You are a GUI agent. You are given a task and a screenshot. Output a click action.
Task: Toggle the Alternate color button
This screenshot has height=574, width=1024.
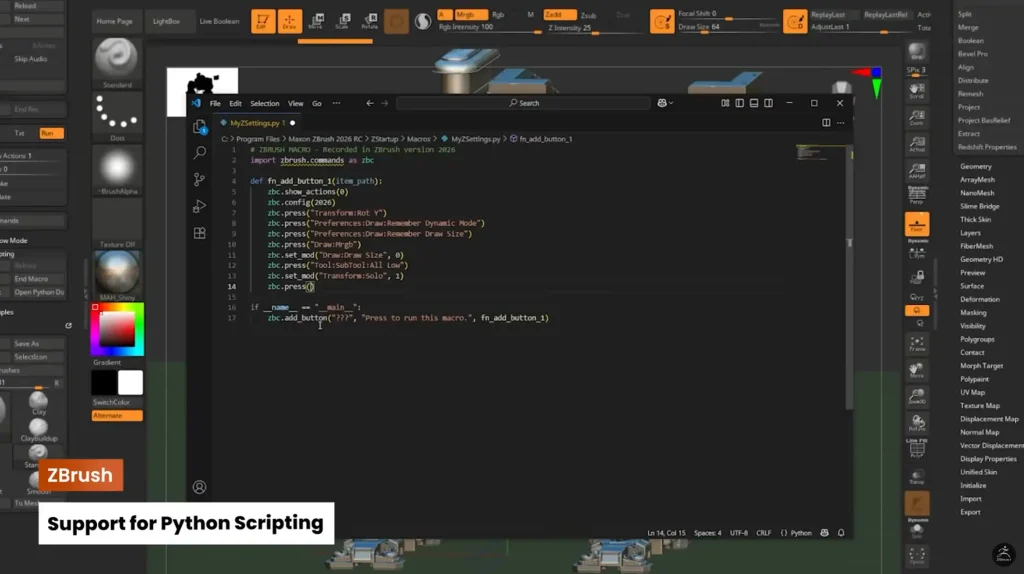pos(117,415)
